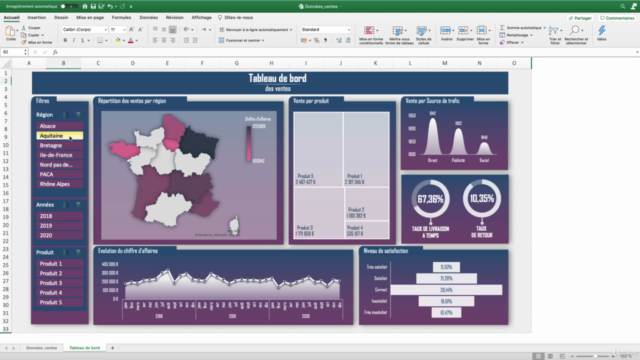
Task: Click Fusionner et centrer button
Action: point(242,40)
